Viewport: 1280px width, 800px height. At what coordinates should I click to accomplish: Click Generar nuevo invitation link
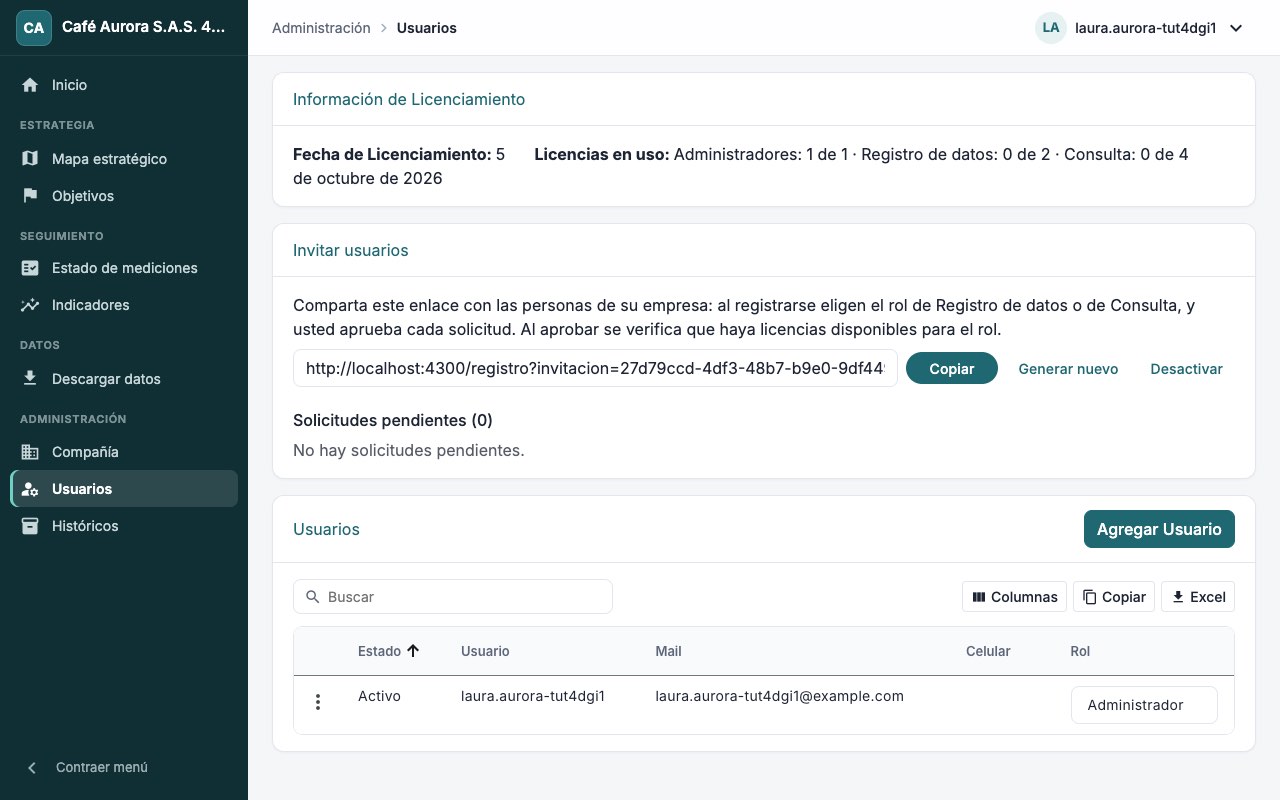1068,369
